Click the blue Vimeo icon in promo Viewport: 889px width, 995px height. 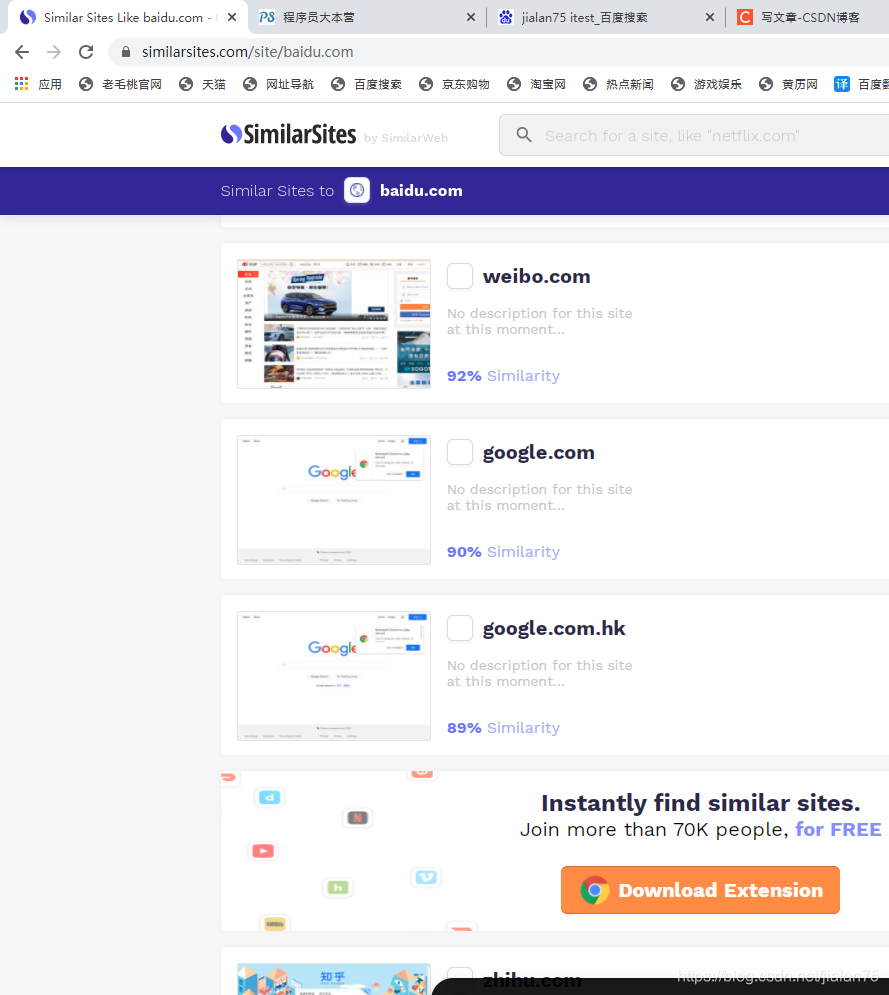426,877
